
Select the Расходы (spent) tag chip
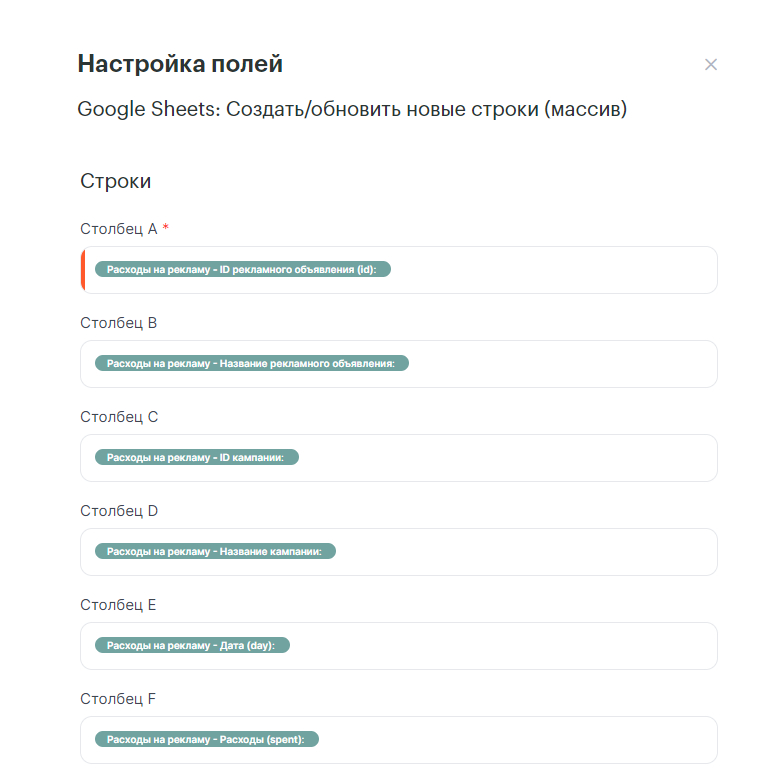pyautogui.click(x=207, y=740)
